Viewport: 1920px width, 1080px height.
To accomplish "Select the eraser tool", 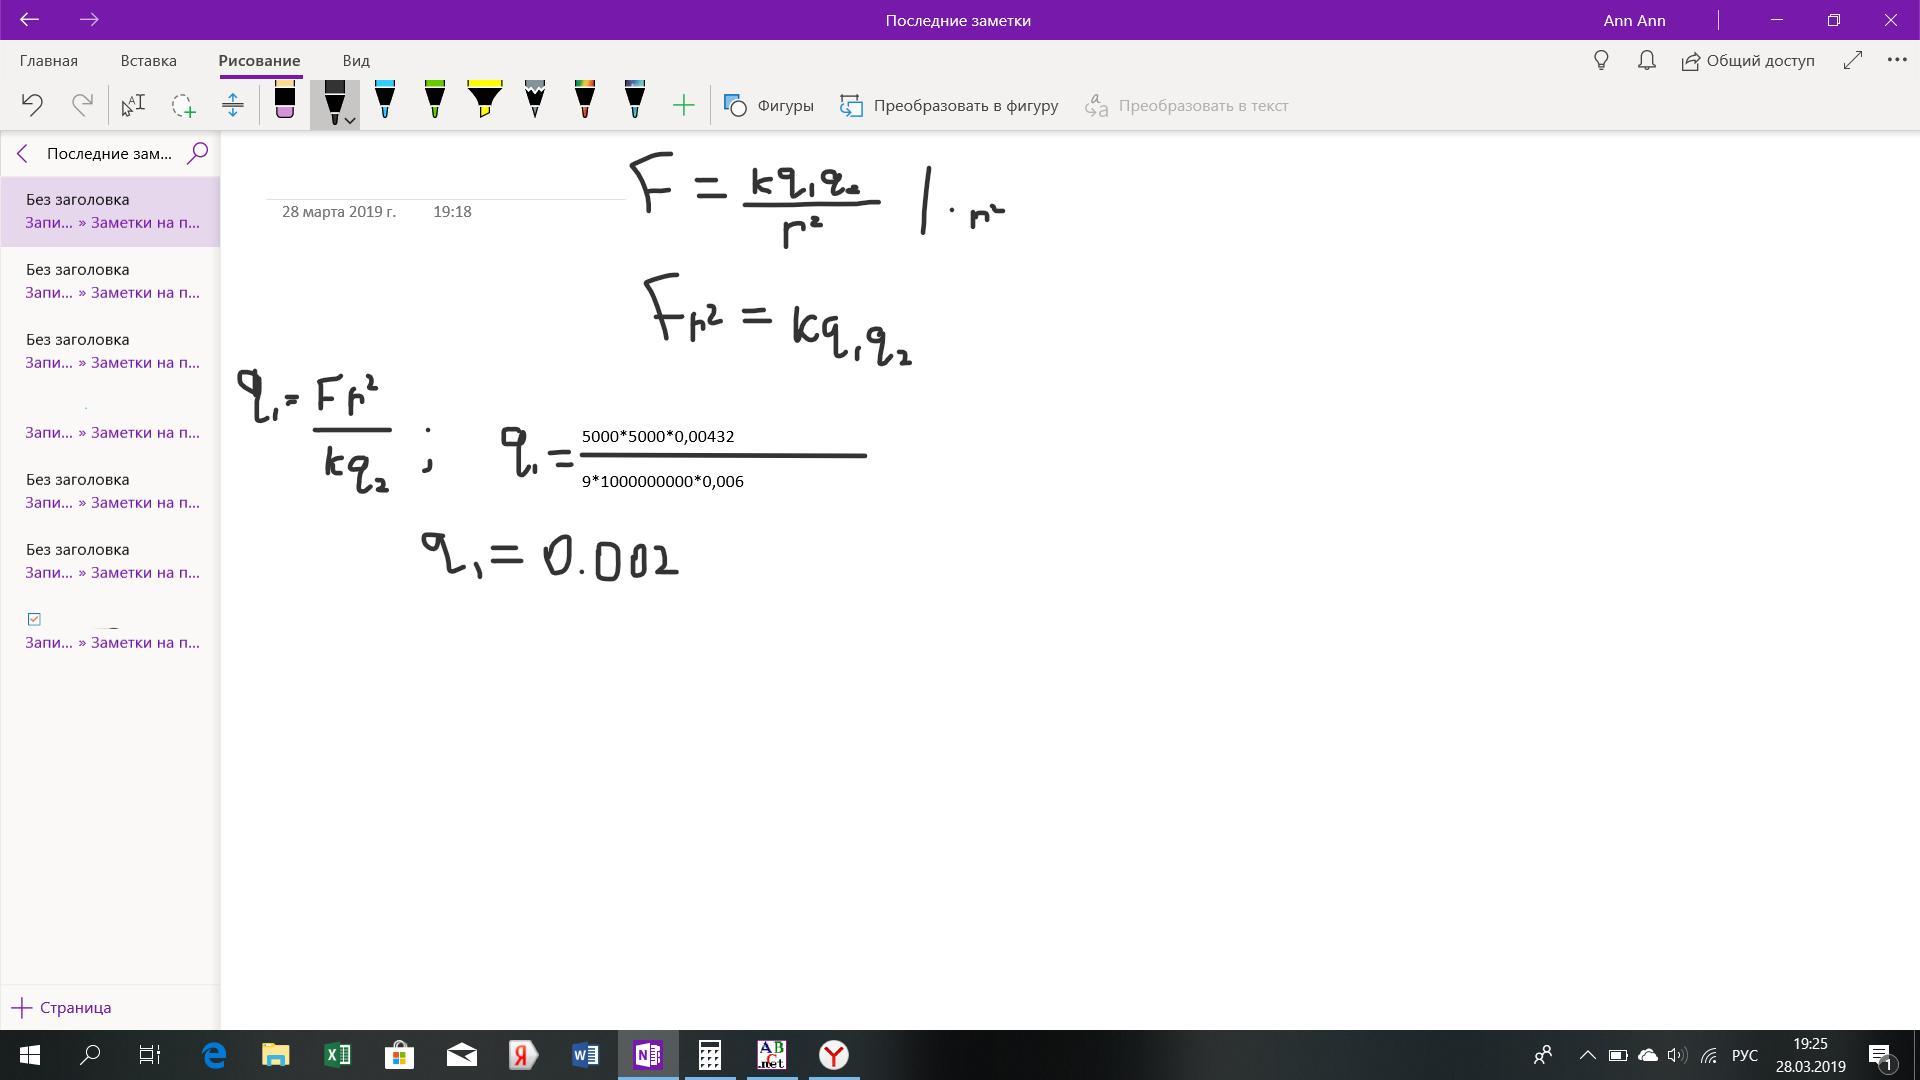I will click(x=285, y=102).
